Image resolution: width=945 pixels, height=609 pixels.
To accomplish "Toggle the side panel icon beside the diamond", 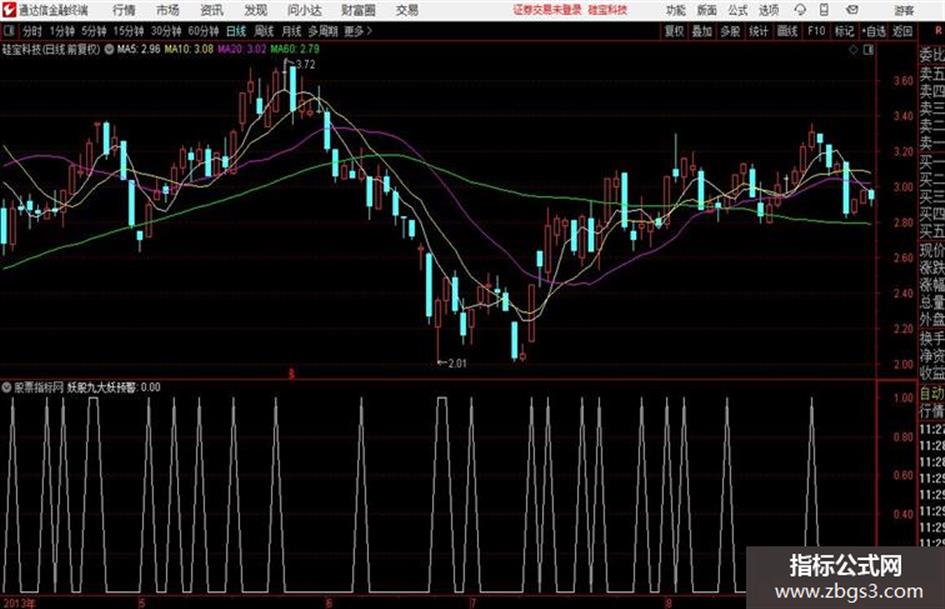I will (868, 50).
